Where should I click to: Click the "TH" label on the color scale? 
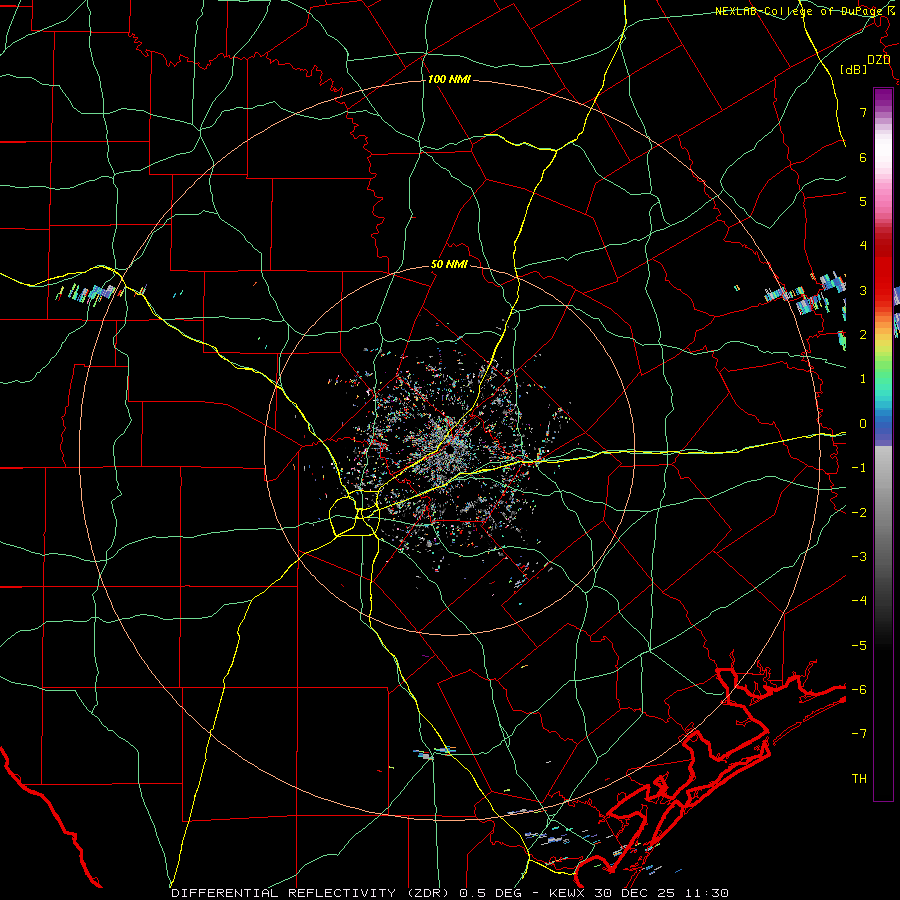point(859,778)
